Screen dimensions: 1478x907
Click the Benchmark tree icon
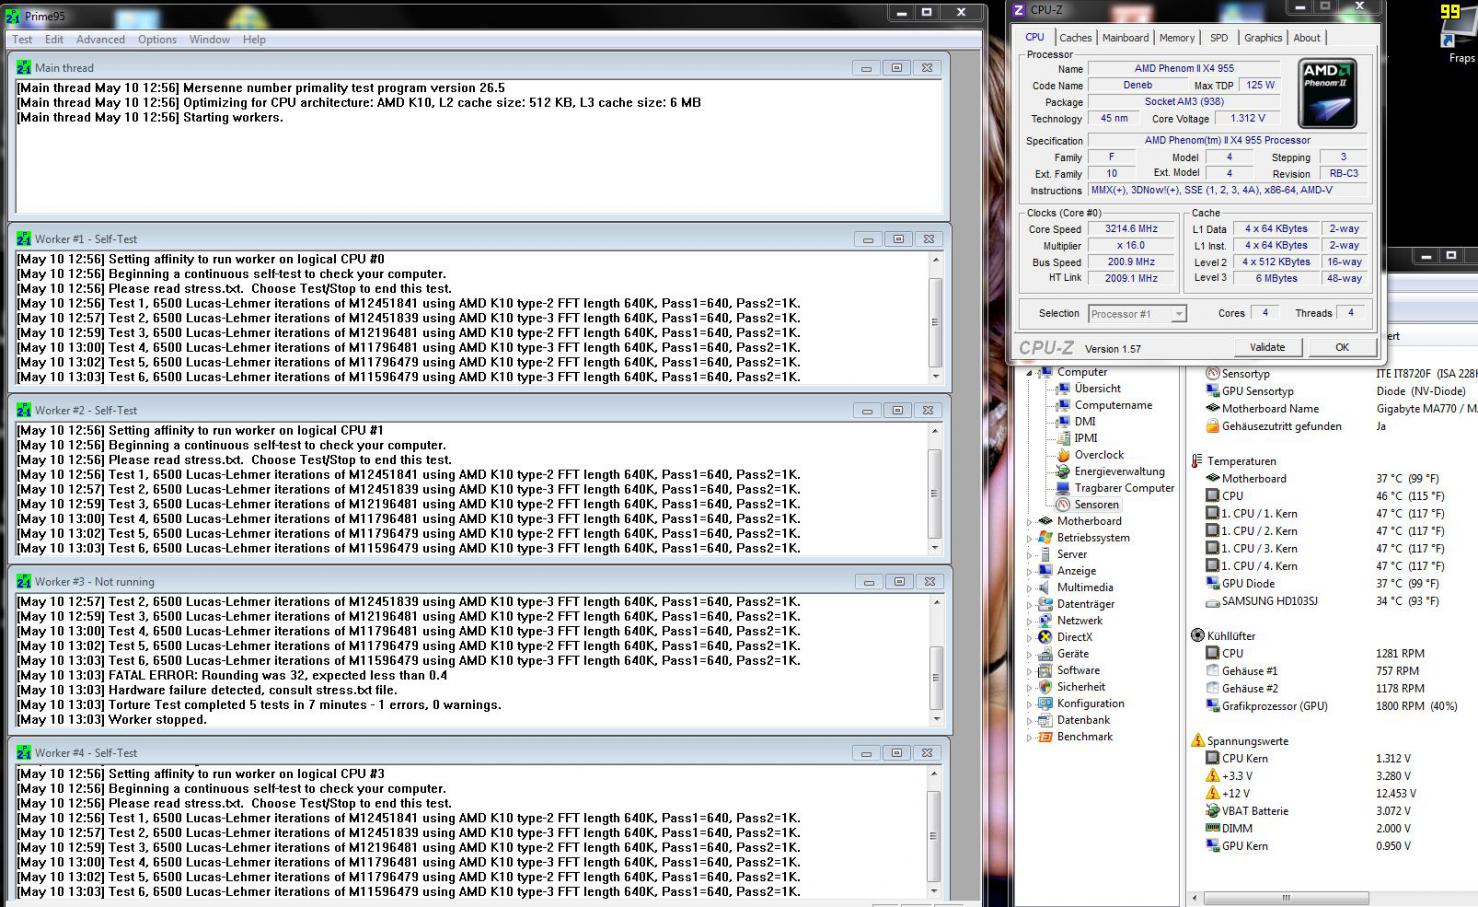point(1045,737)
